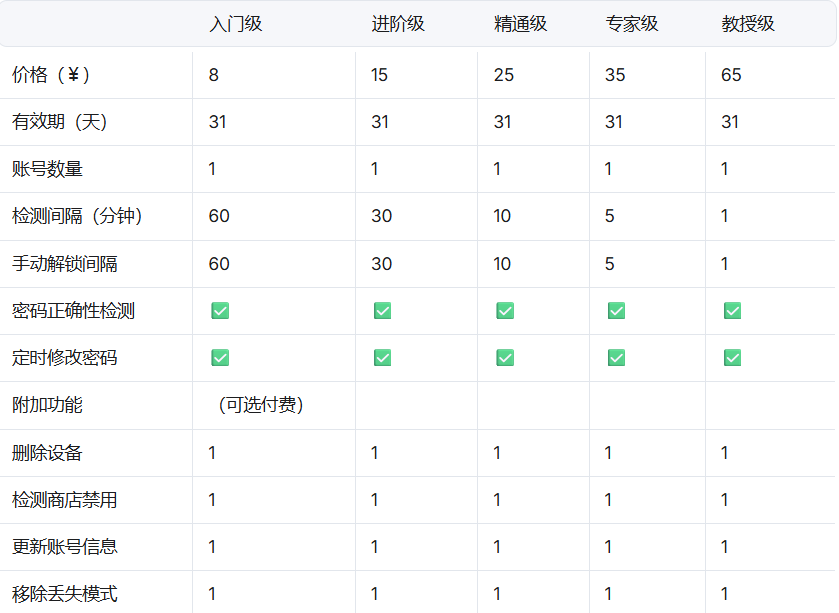Image resolution: width=839 pixels, height=613 pixels.
Task: Click 更新账号信息 value 1 under 进阶级
Action: point(375,547)
